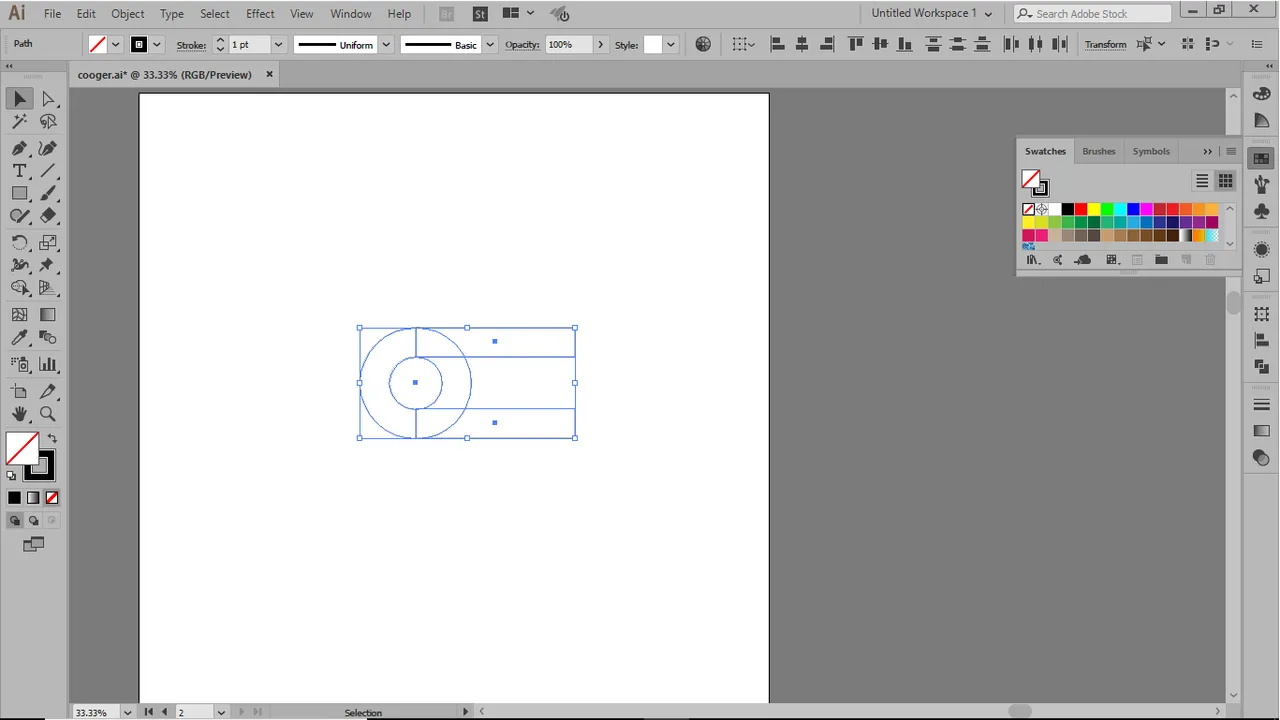Open Basic brush definition dropdown
Screen dimensions: 1280x720
(x=489, y=44)
